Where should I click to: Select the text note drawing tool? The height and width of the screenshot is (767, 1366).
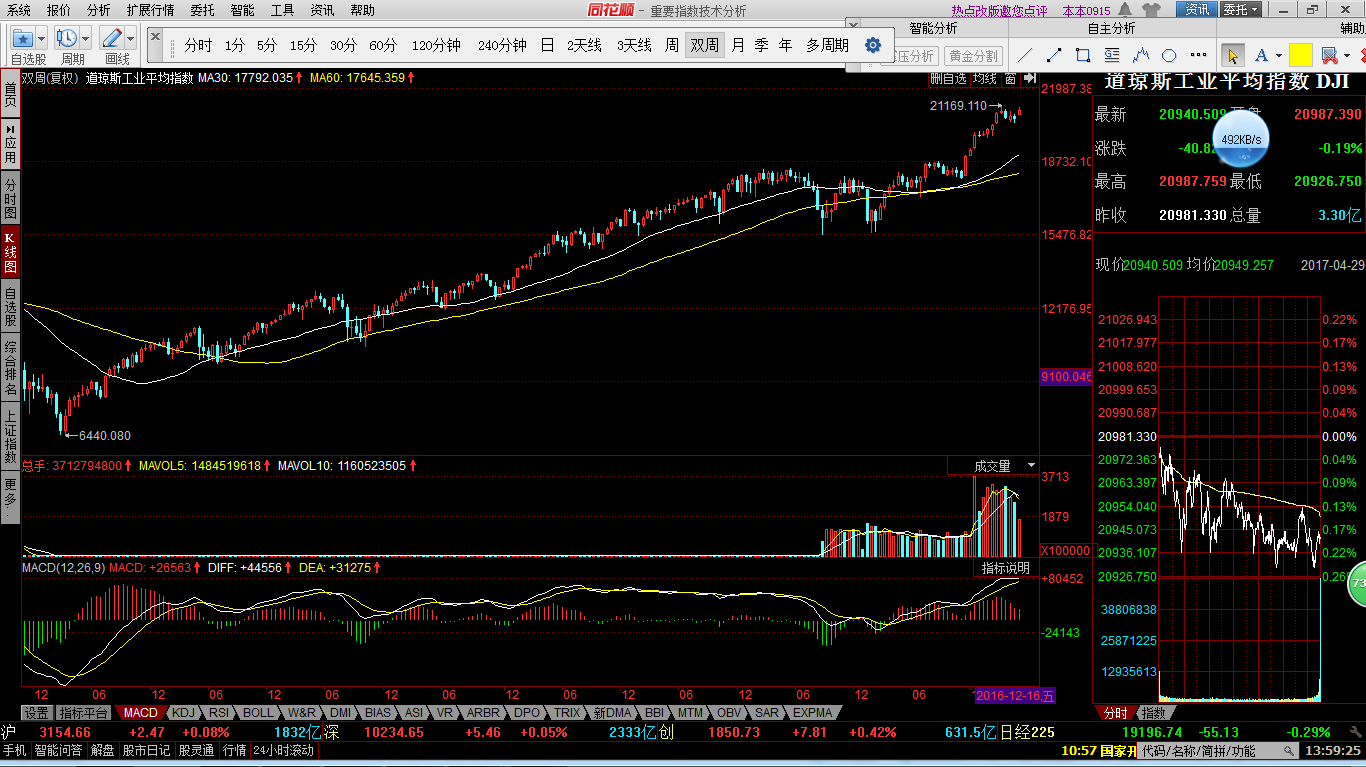point(1112,55)
